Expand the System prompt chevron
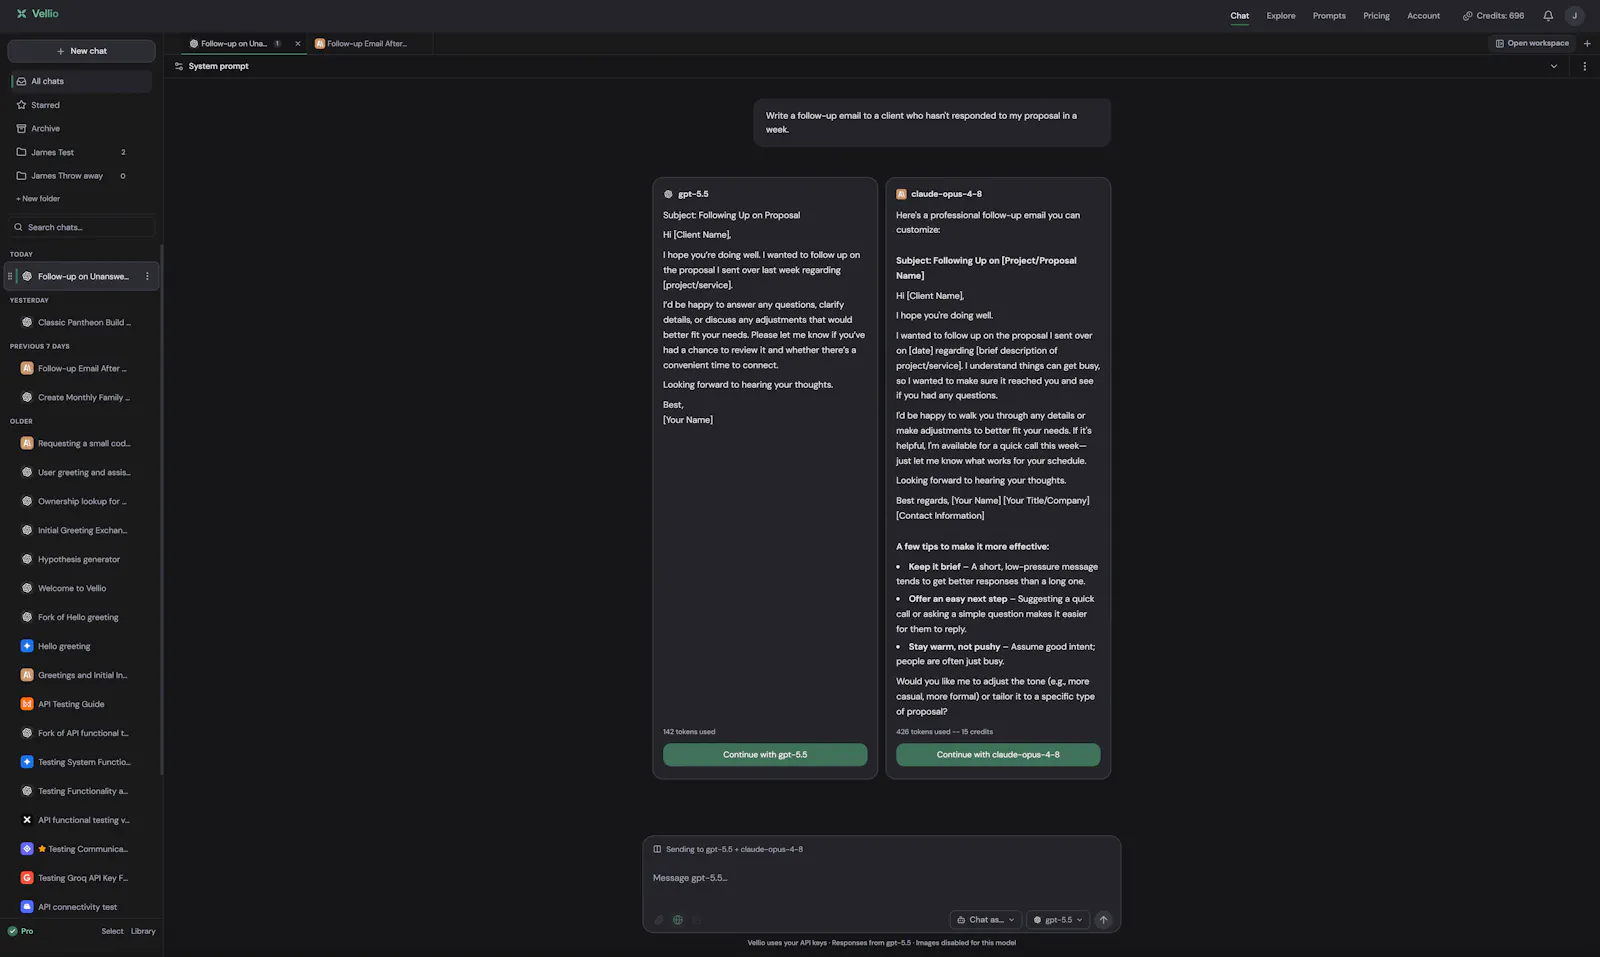The image size is (1600, 957). click(1554, 66)
